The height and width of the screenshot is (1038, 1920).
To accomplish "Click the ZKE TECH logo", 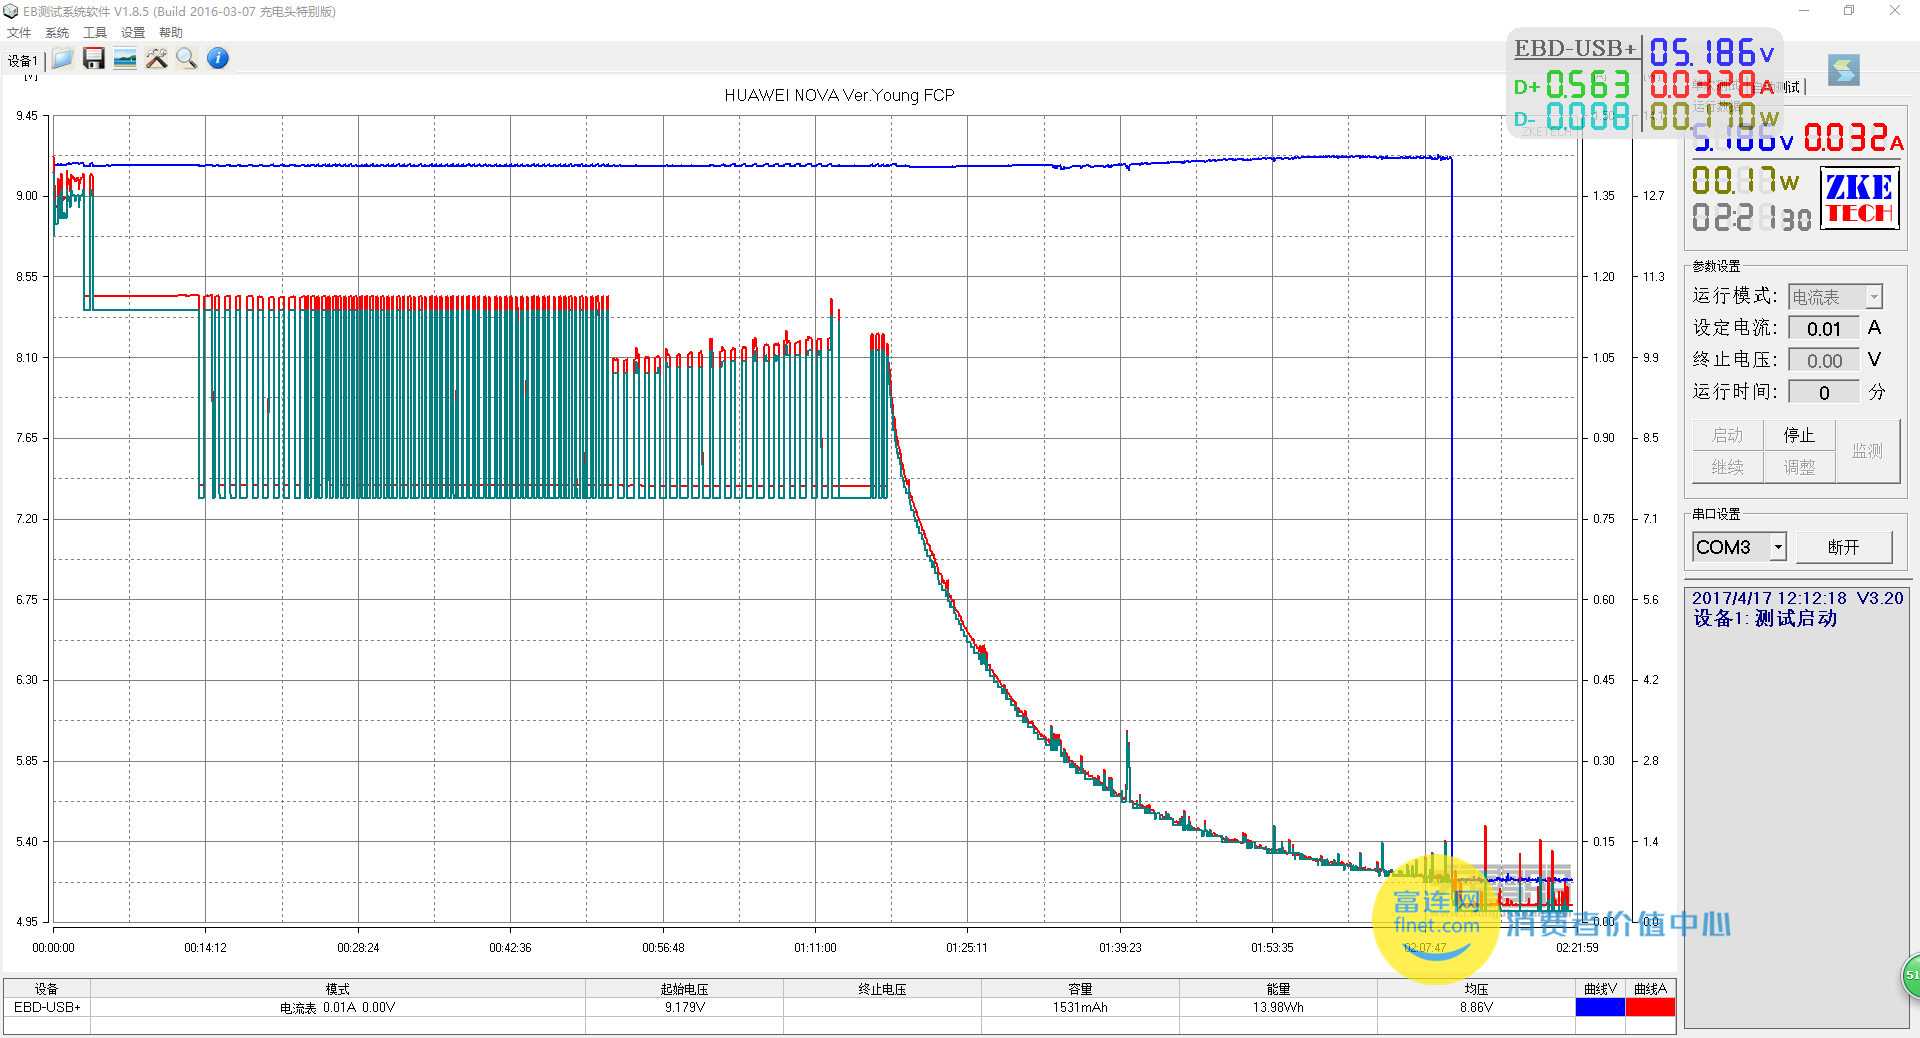I will tap(1859, 199).
